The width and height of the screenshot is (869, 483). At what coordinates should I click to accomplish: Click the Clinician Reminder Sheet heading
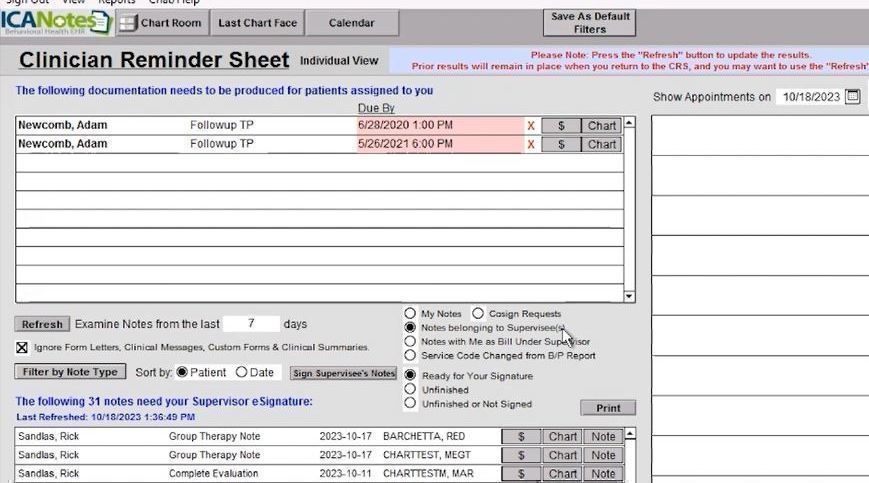tap(154, 60)
